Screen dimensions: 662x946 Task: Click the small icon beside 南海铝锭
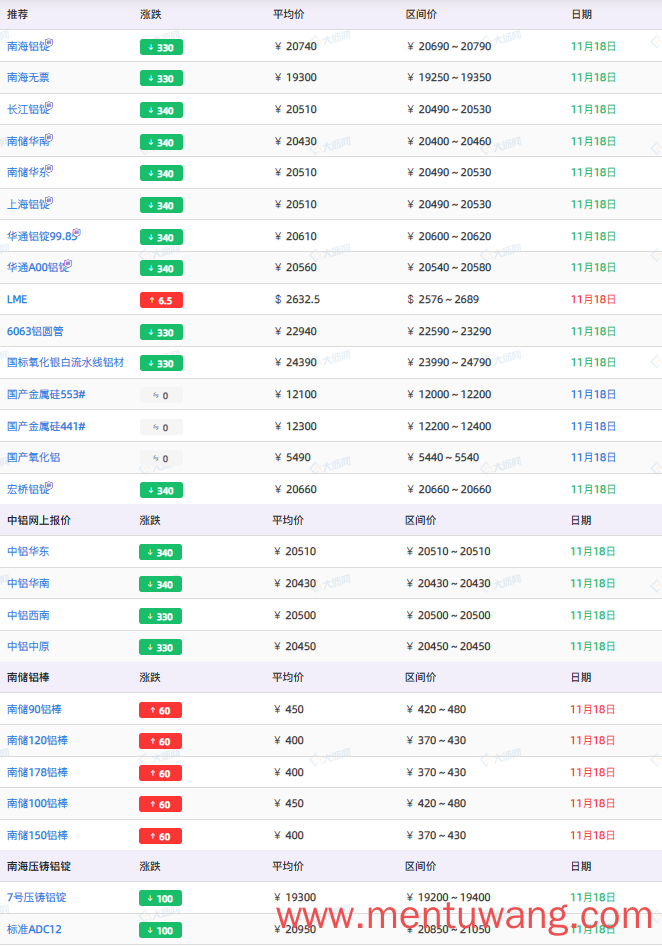click(x=49, y=42)
